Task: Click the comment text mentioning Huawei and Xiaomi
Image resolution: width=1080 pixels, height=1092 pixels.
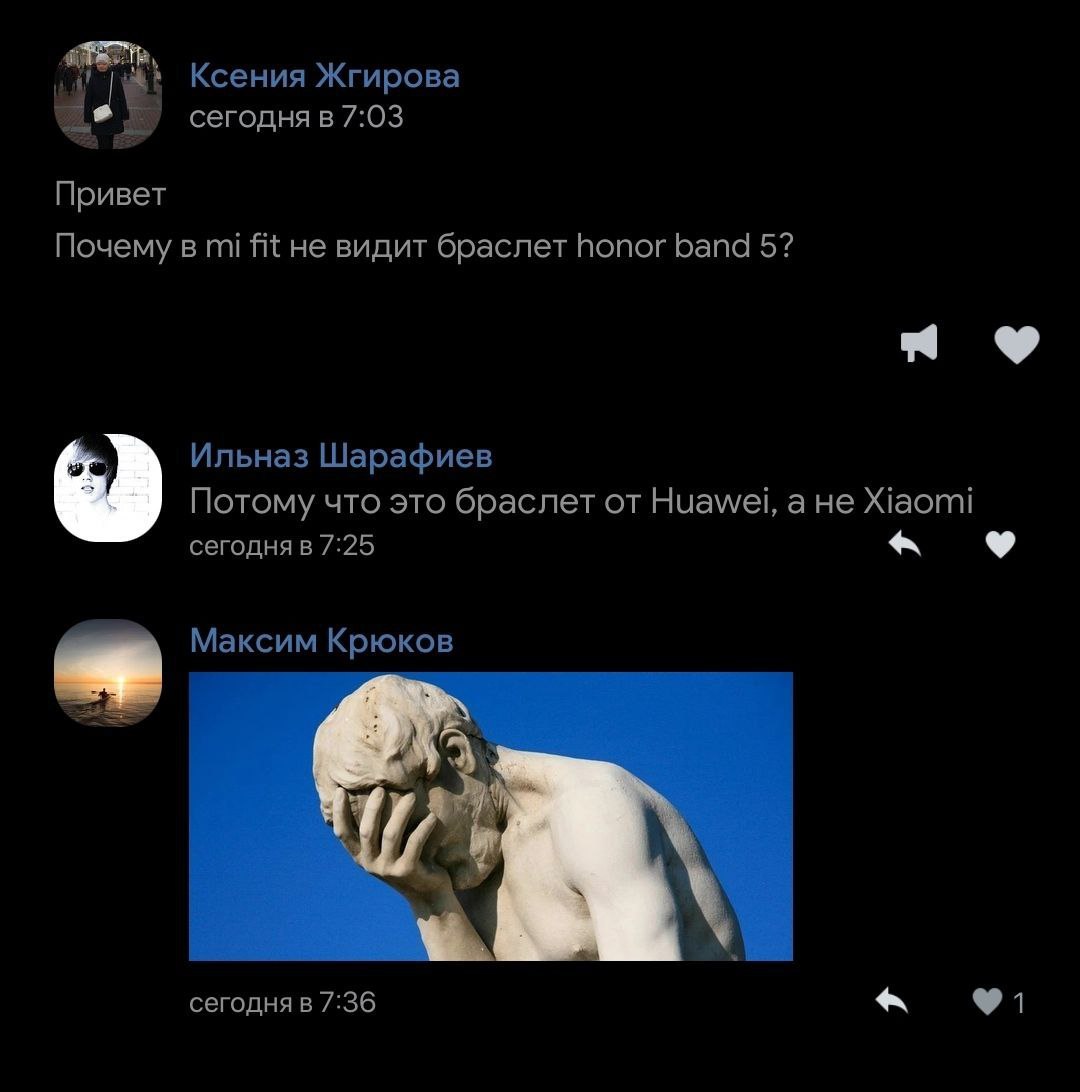Action: pos(581,501)
